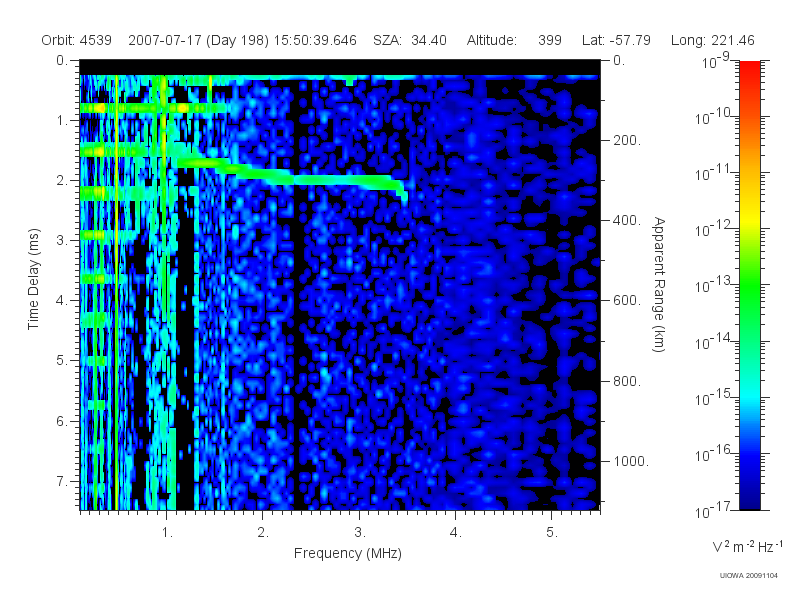
Task: Click the 'Apparent Range (km)' axis label
Action: [x=659, y=284]
